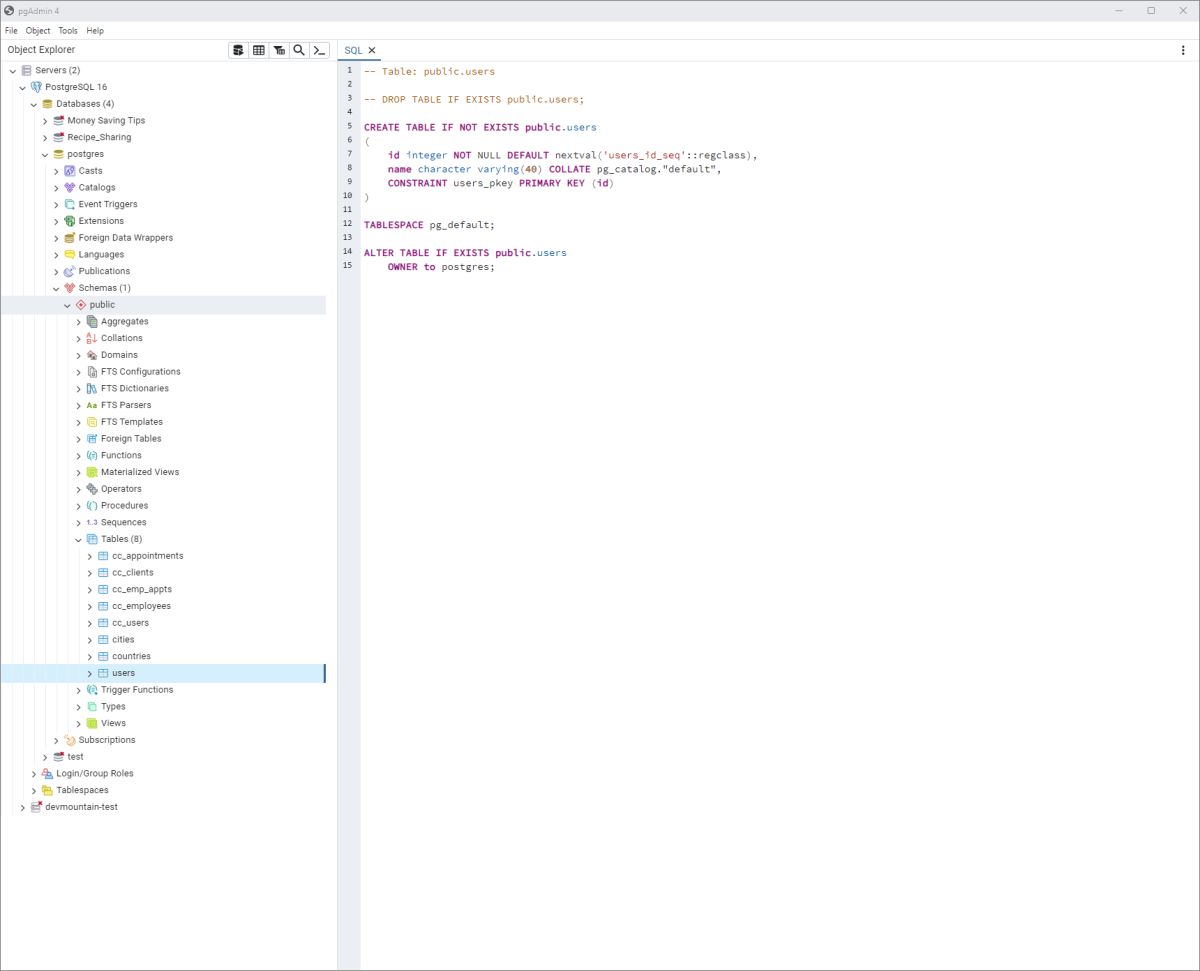The width and height of the screenshot is (1200, 971).
Task: Collapse the PostgreSQL 16 server node
Action: pos(23,87)
